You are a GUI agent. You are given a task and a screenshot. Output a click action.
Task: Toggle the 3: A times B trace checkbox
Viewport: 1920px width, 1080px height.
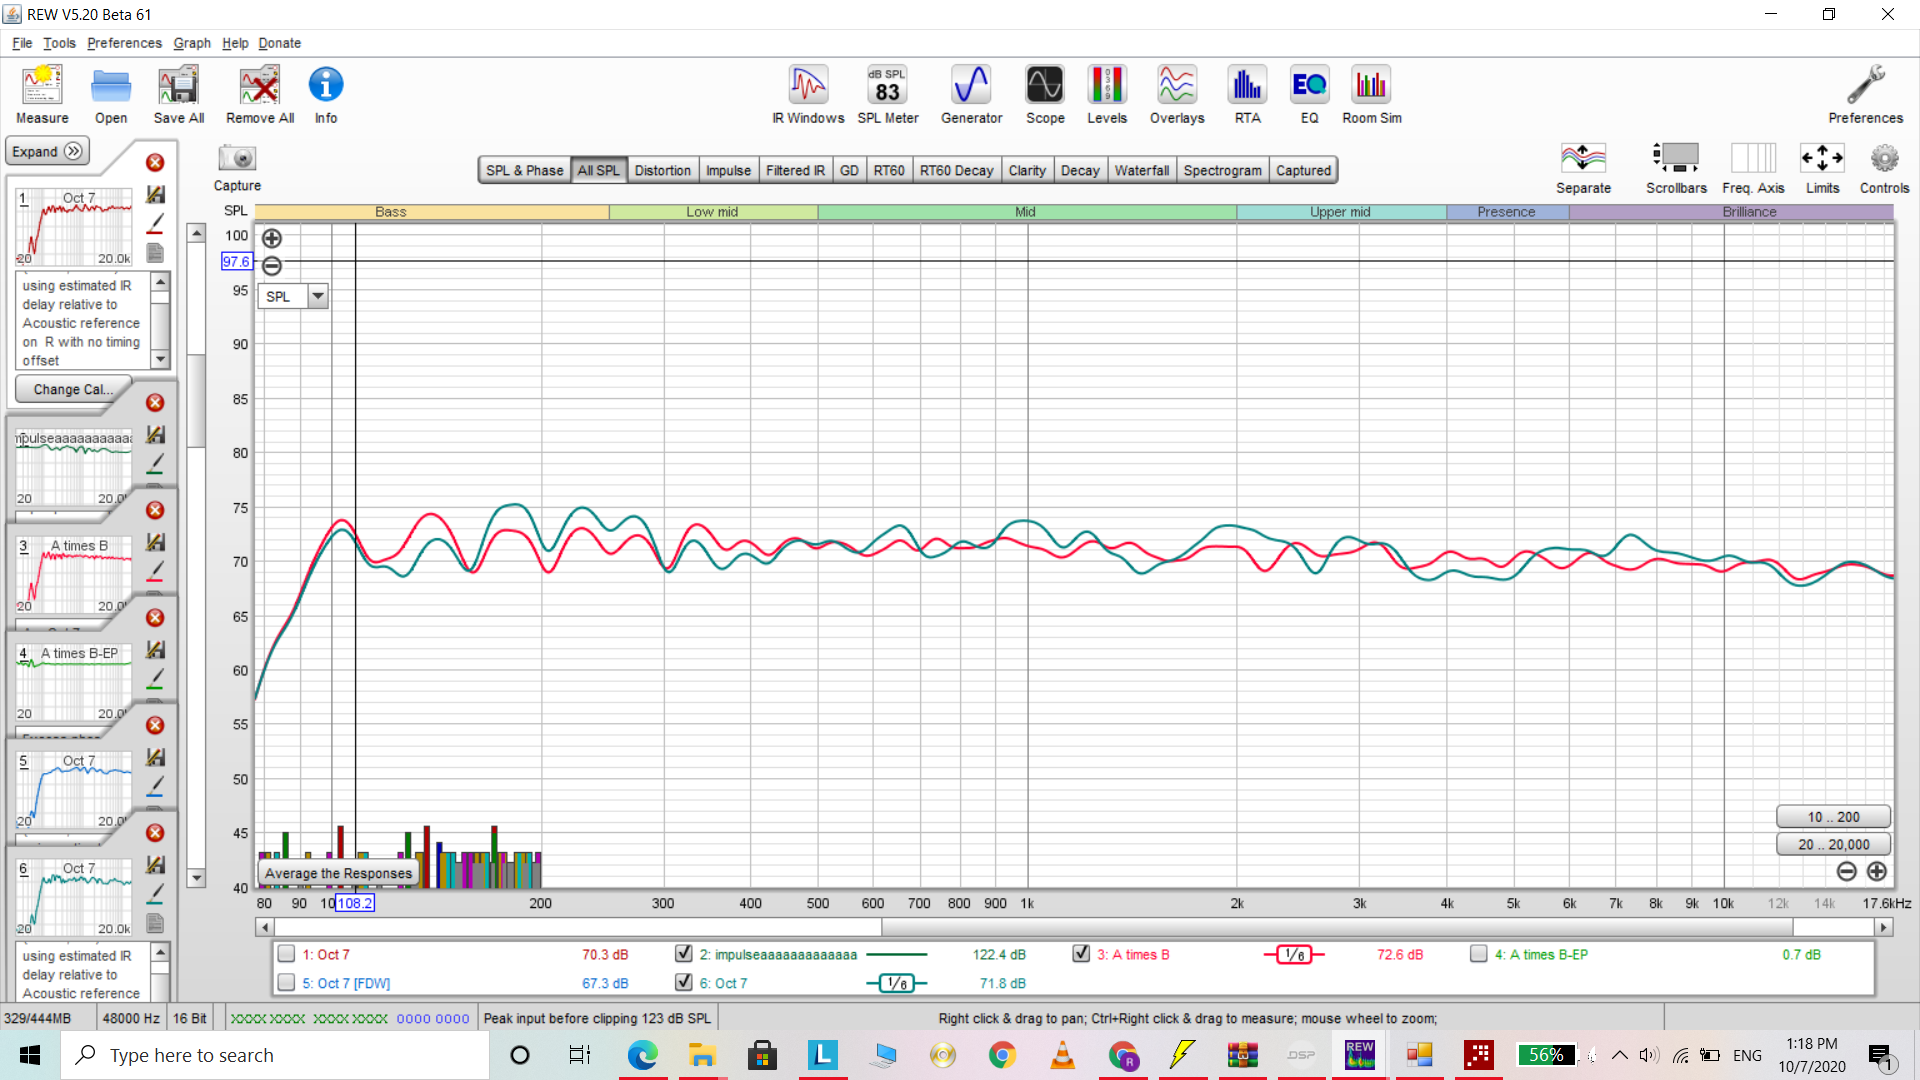click(x=1081, y=954)
